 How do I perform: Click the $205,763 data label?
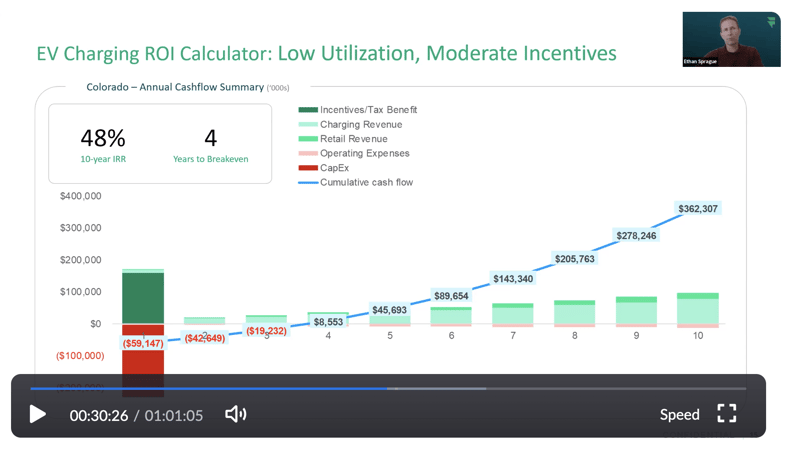click(x=574, y=259)
